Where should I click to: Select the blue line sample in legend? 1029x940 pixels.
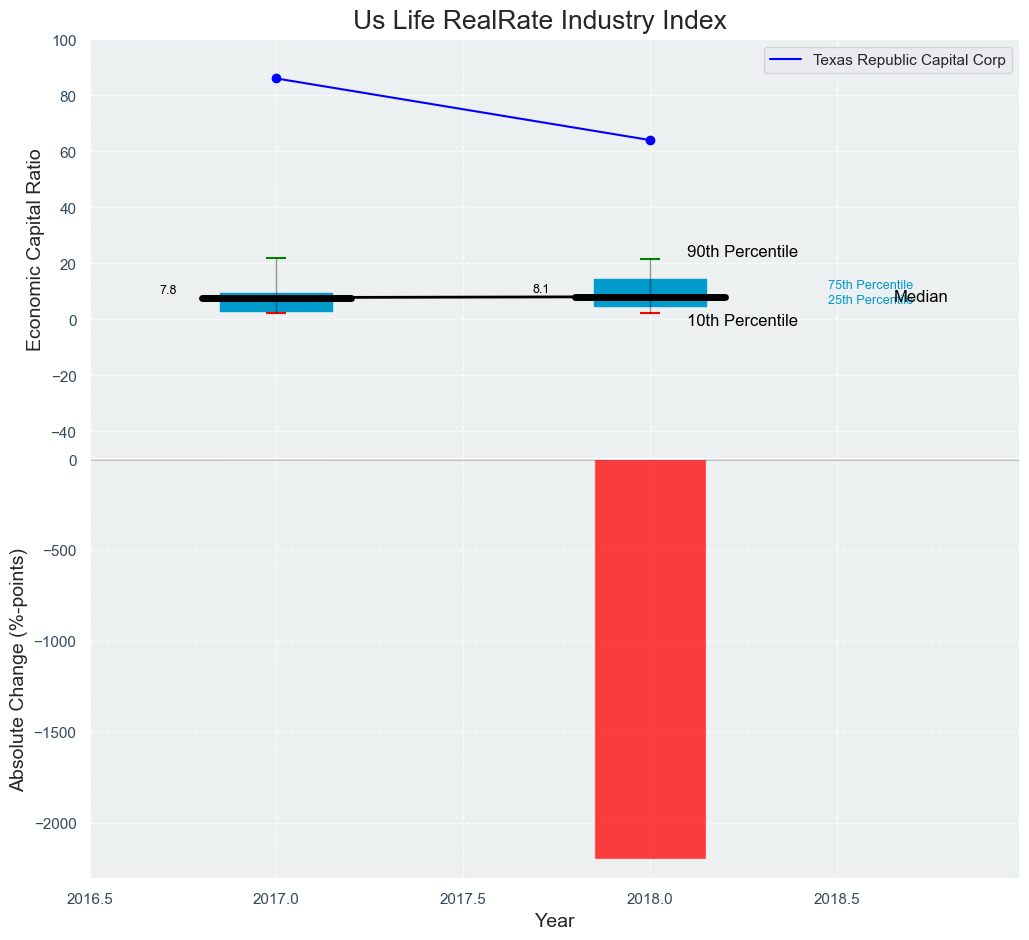pyautogui.click(x=786, y=60)
